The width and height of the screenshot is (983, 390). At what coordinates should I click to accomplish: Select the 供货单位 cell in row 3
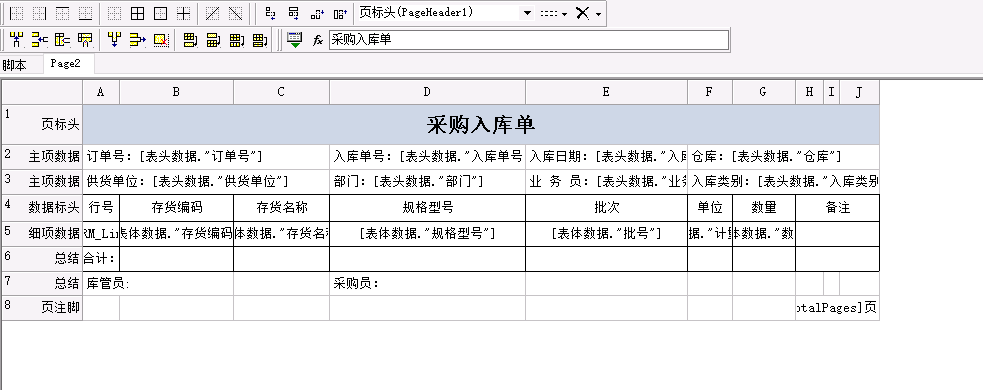point(206,182)
